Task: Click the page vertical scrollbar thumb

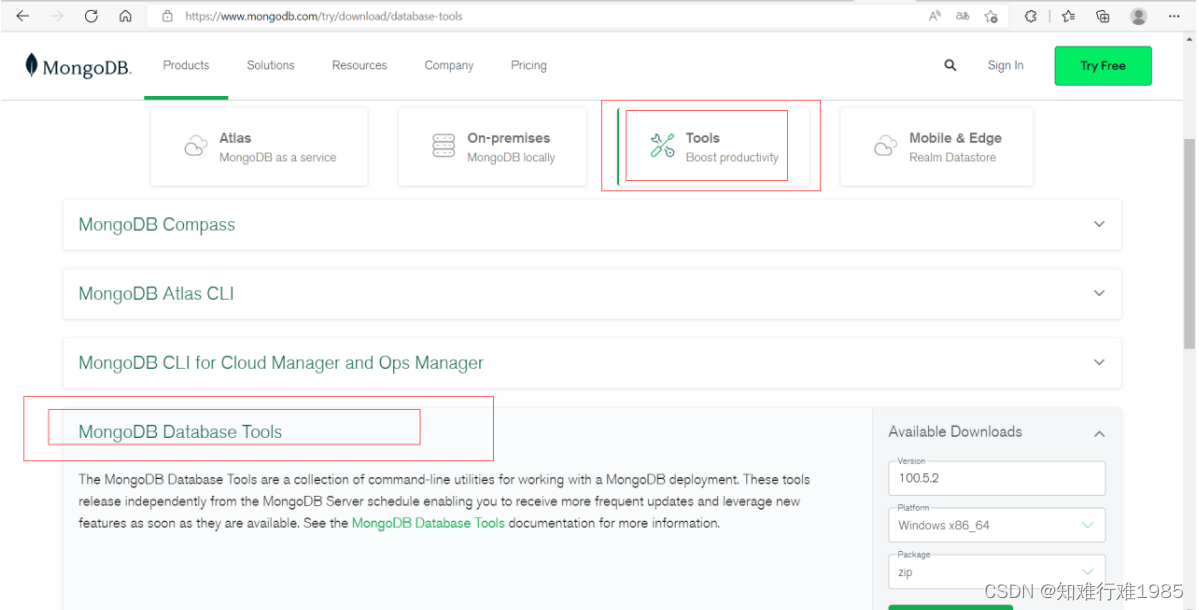Action: [1189, 245]
